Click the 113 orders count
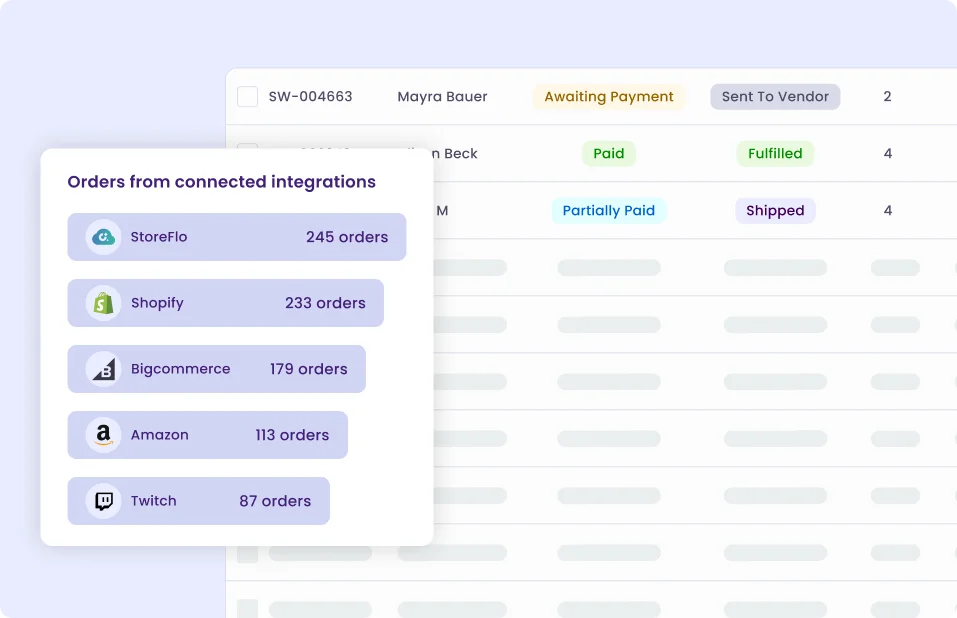957x618 pixels. point(292,434)
